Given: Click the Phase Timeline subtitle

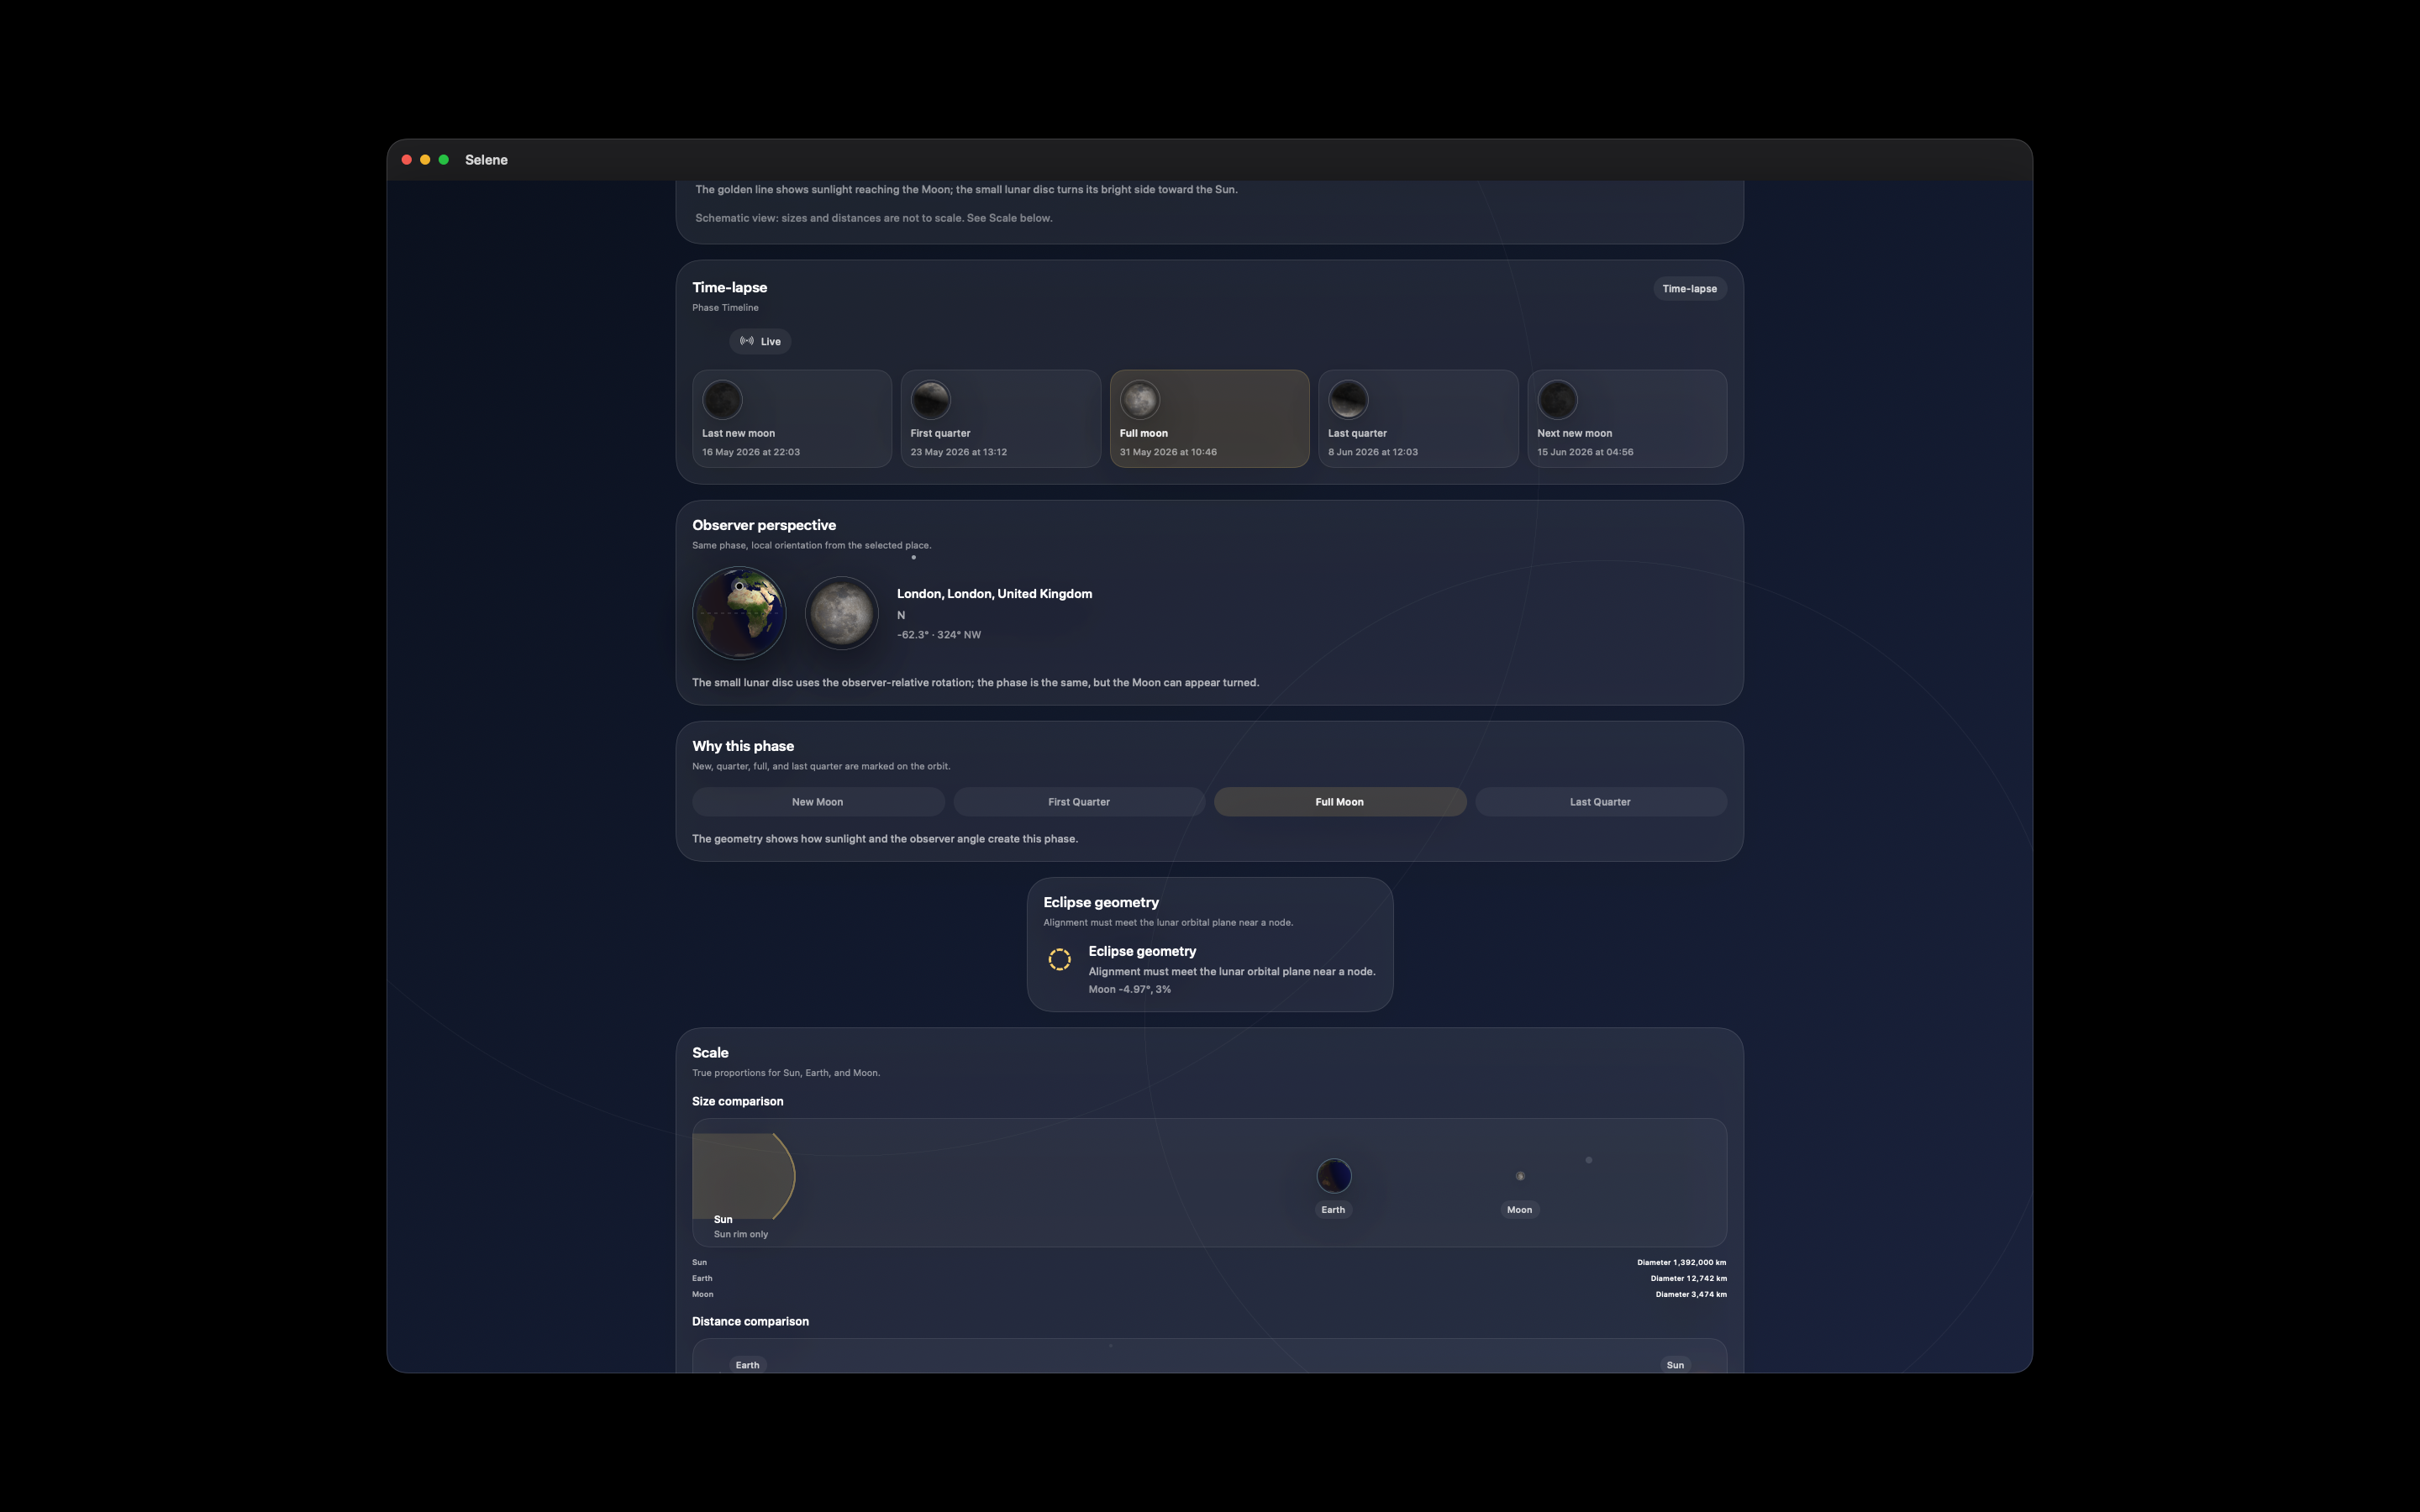Looking at the screenshot, I should pos(725,307).
